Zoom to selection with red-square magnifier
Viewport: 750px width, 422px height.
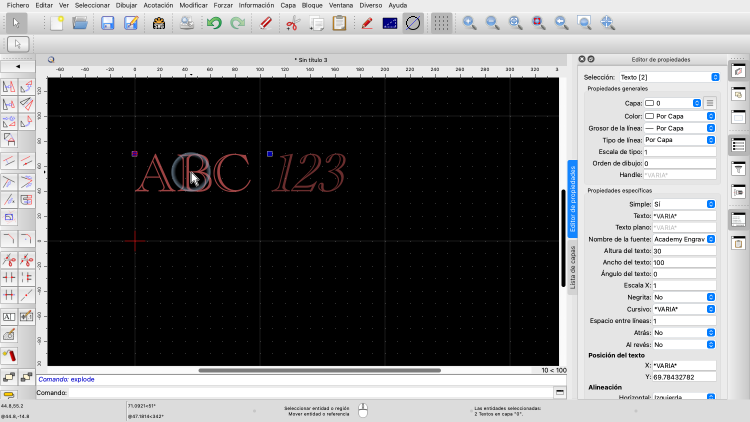tap(538, 23)
